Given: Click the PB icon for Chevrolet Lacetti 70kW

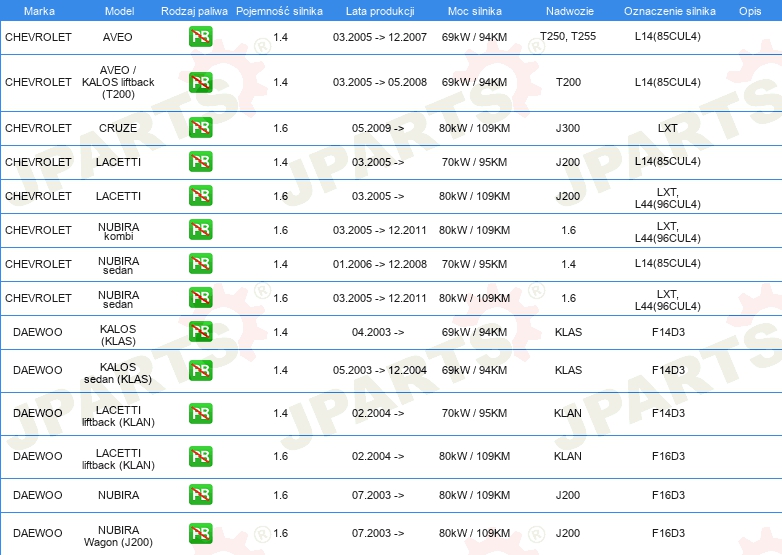Looking at the screenshot, I should (x=200, y=162).
